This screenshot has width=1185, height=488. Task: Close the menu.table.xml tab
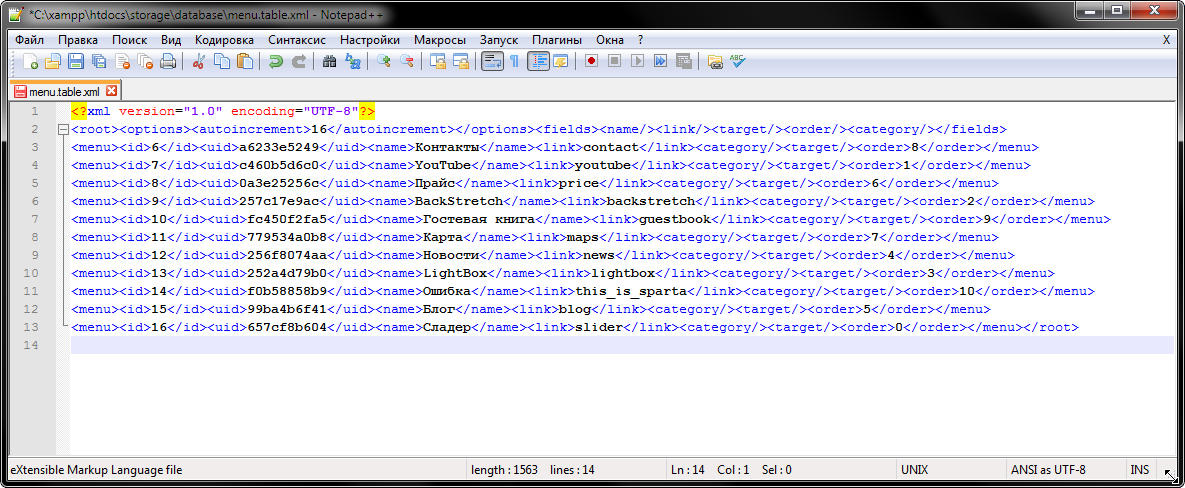tap(111, 91)
